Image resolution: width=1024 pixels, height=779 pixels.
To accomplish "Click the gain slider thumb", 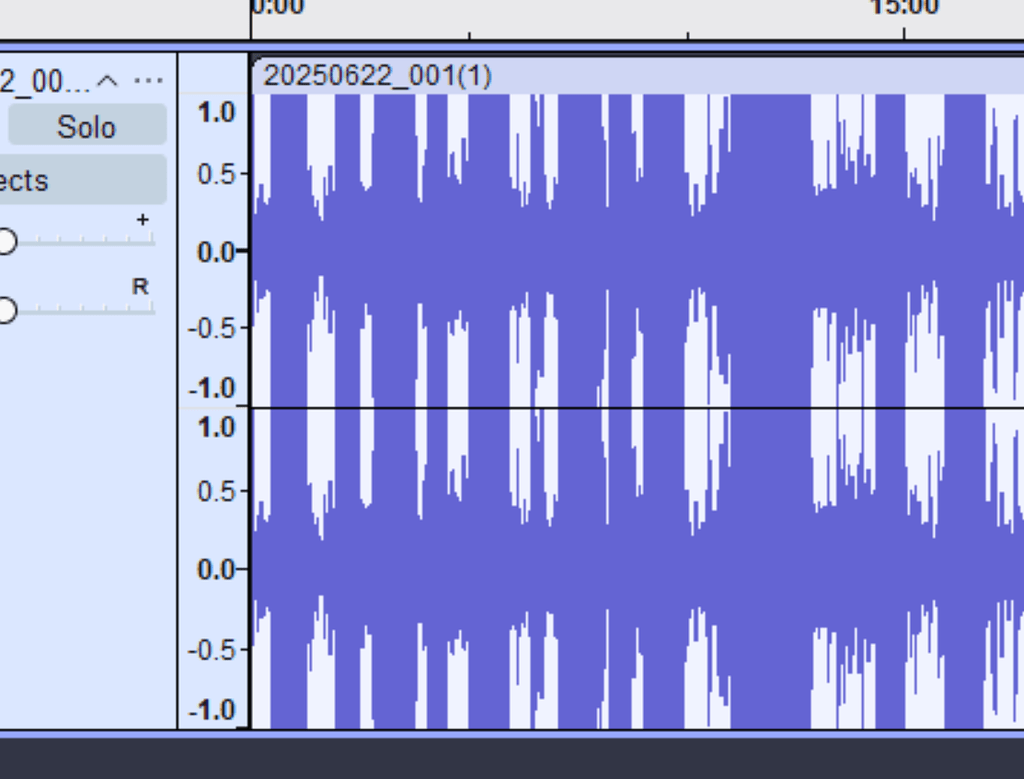I will [x=8, y=240].
